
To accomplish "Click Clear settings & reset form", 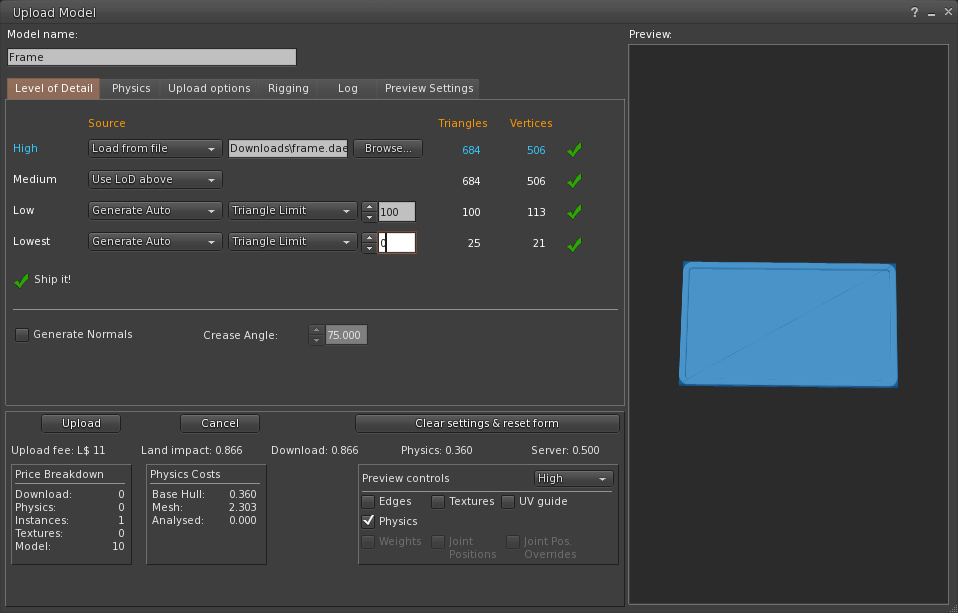I will [487, 424].
